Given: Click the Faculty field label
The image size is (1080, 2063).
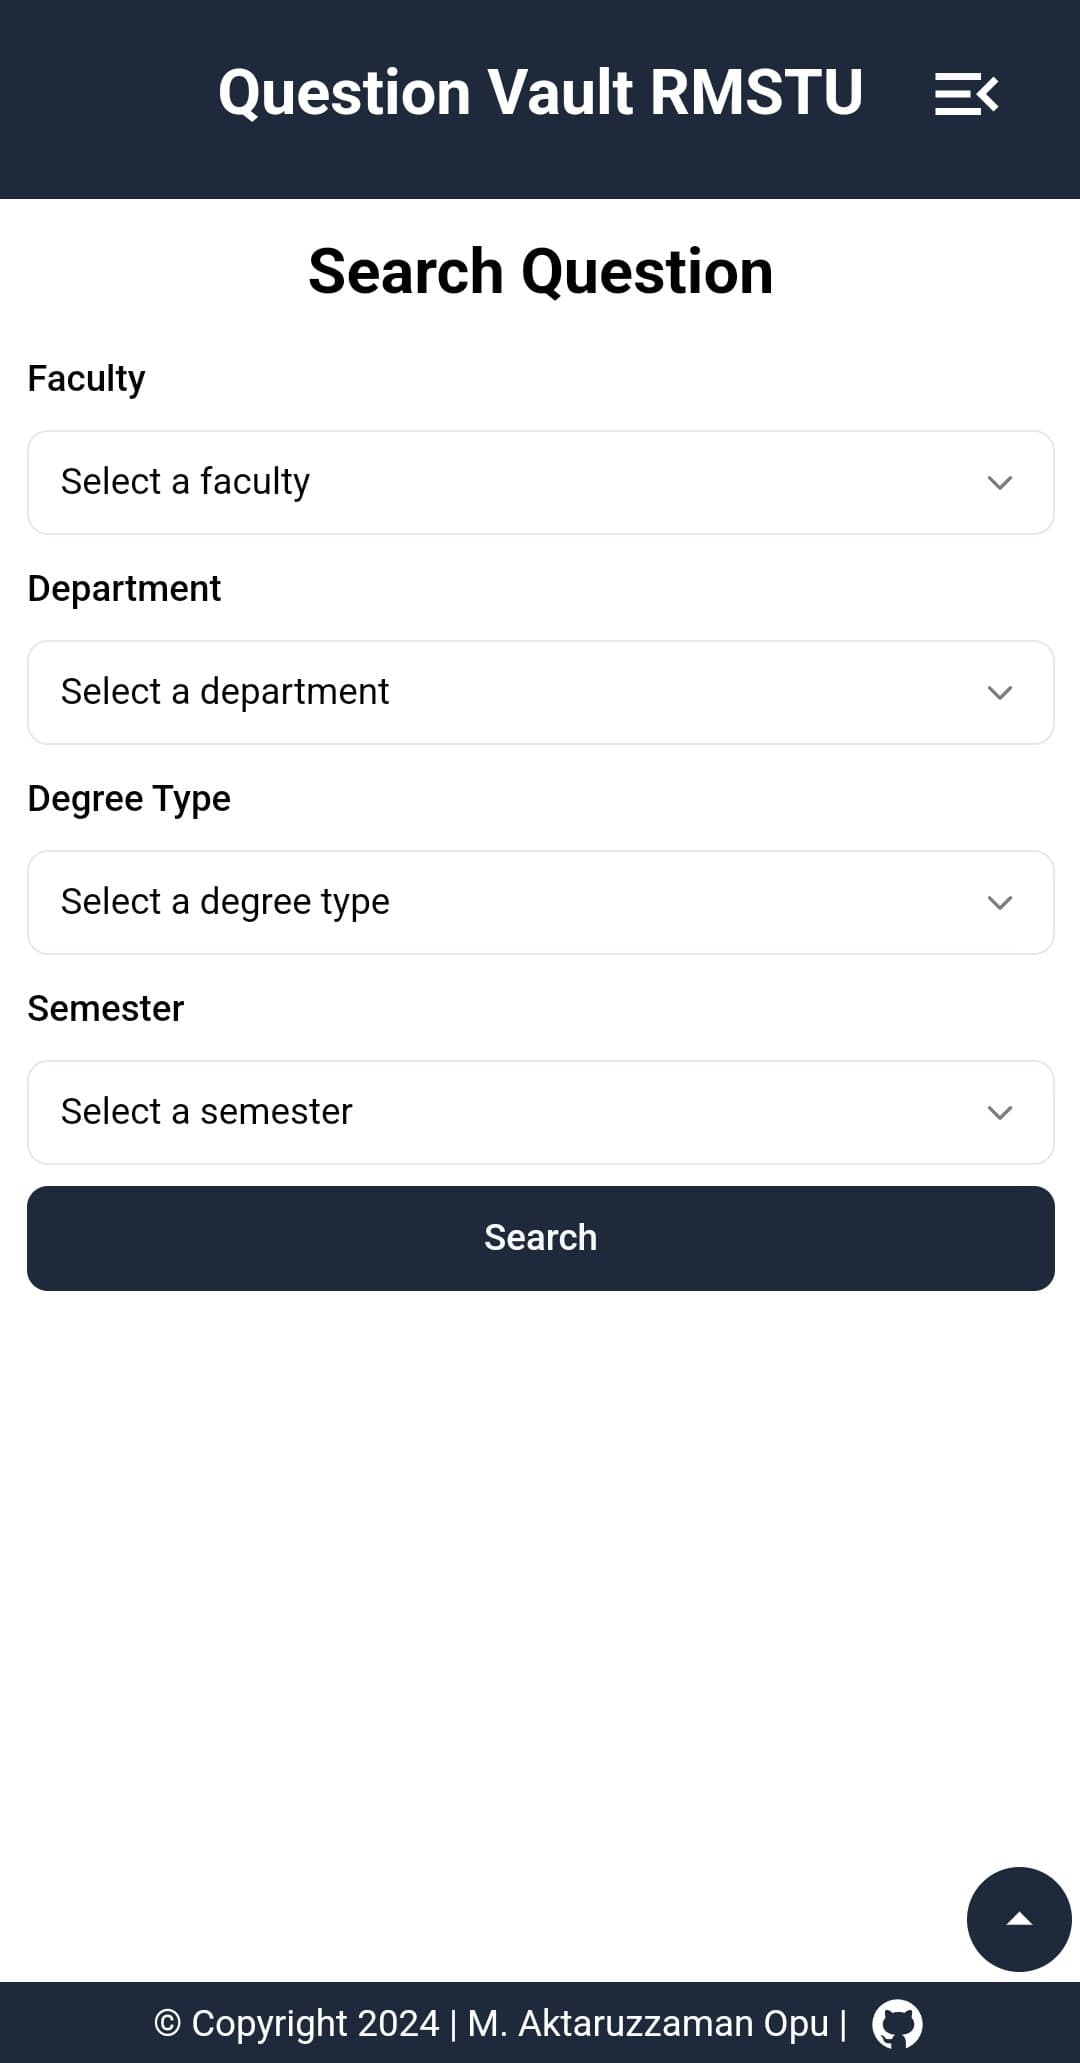Looking at the screenshot, I should (x=86, y=379).
